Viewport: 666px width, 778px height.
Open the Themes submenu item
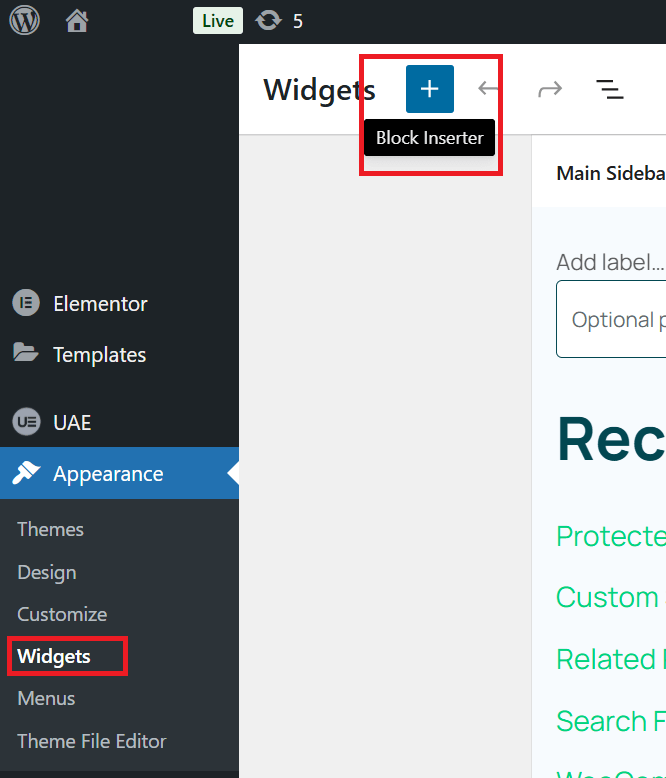[50, 529]
